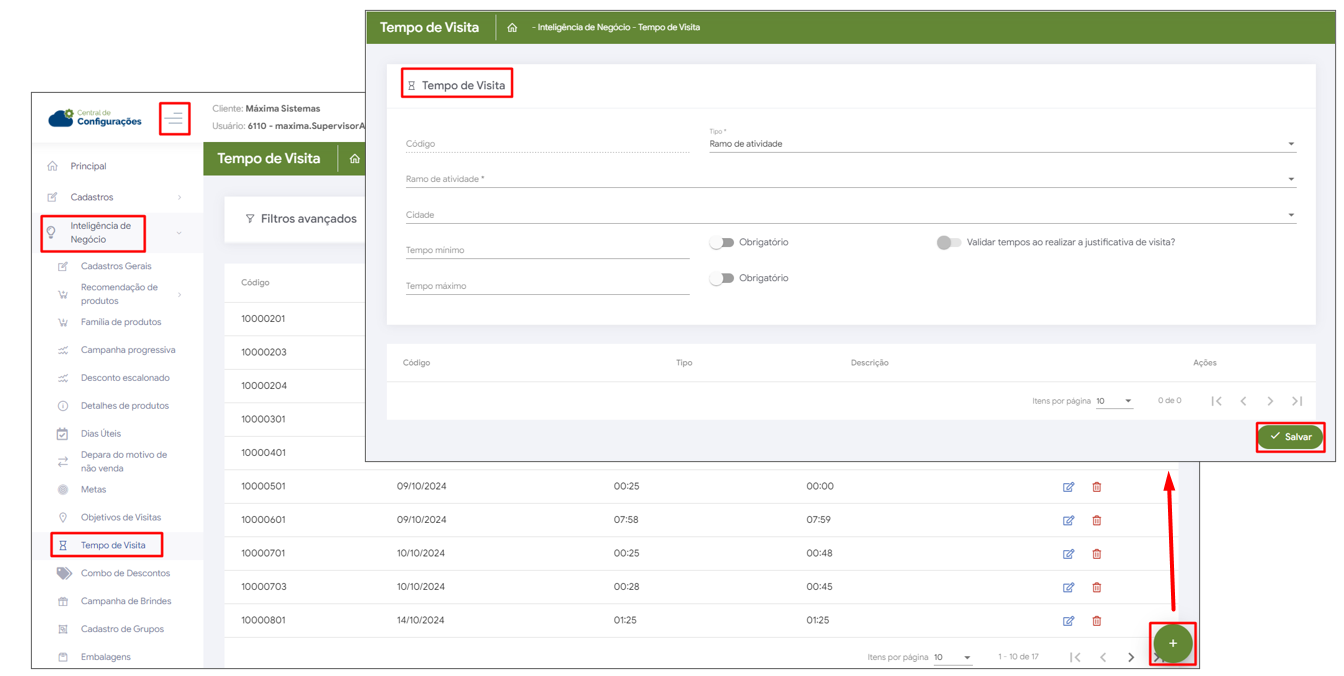Click the Tempo mínimo input field
Image resolution: width=1344 pixels, height=676 pixels.
click(x=547, y=251)
